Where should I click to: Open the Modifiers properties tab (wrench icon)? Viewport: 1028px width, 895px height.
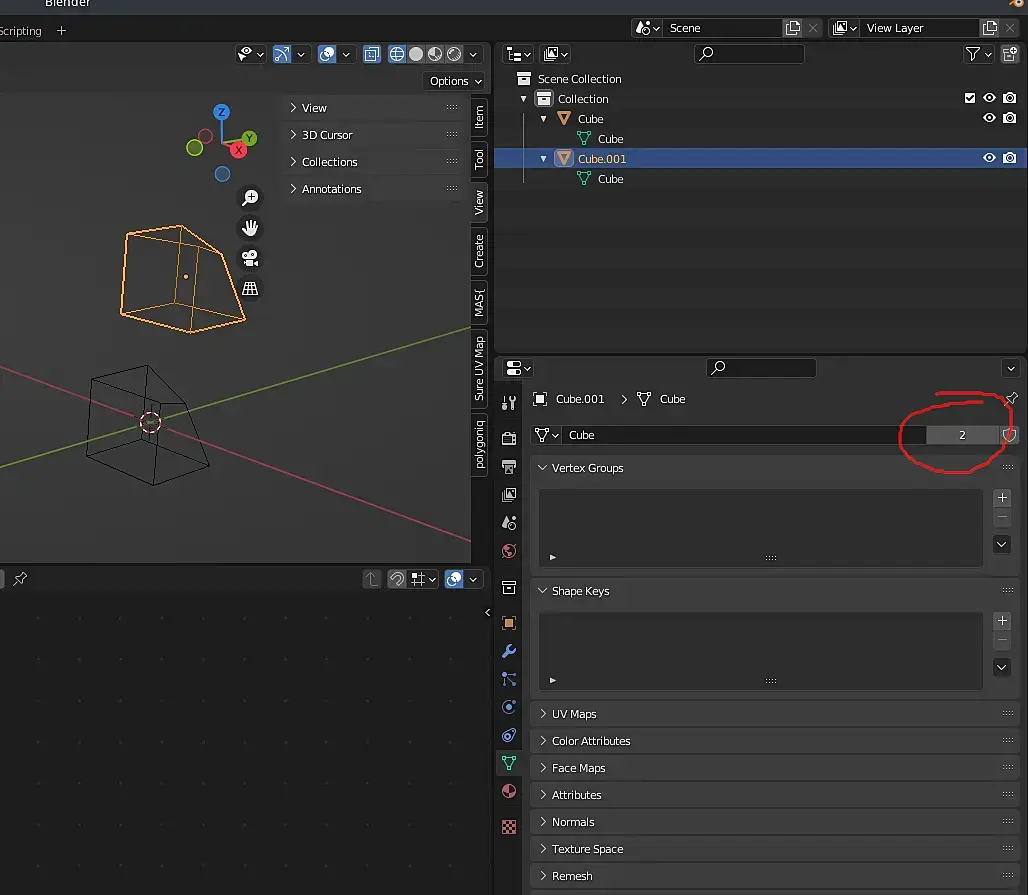point(509,651)
